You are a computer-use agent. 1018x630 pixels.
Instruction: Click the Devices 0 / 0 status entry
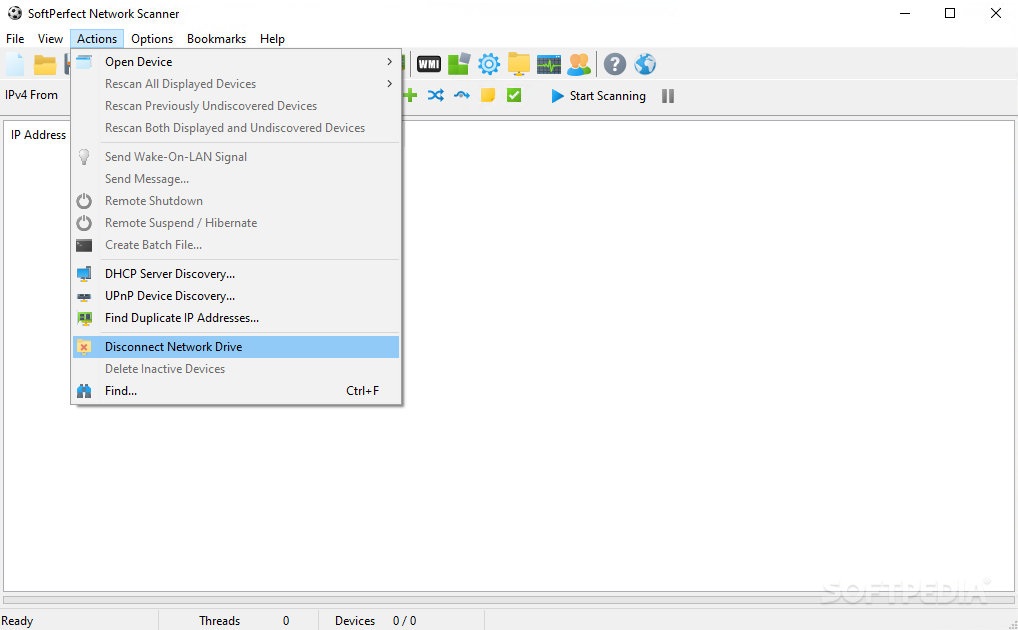click(x=375, y=621)
